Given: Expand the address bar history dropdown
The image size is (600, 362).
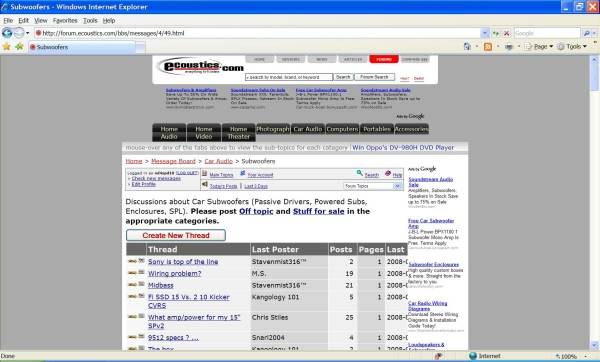Looking at the screenshot, I should tap(485, 33).
